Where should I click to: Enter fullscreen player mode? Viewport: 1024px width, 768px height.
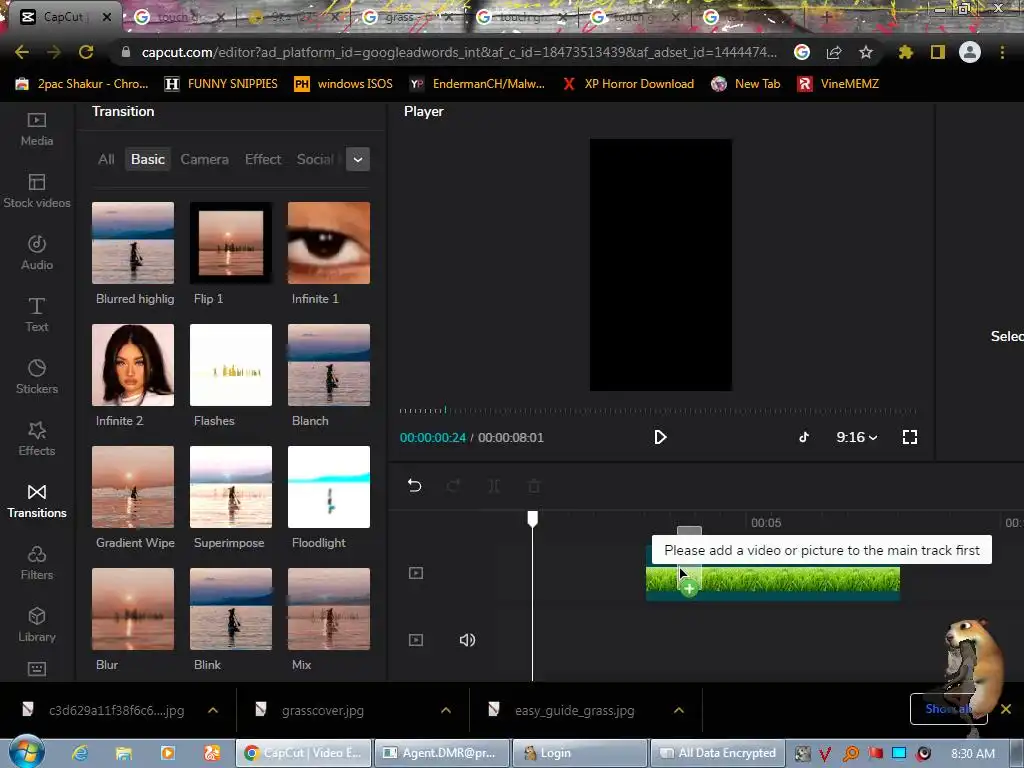point(910,437)
